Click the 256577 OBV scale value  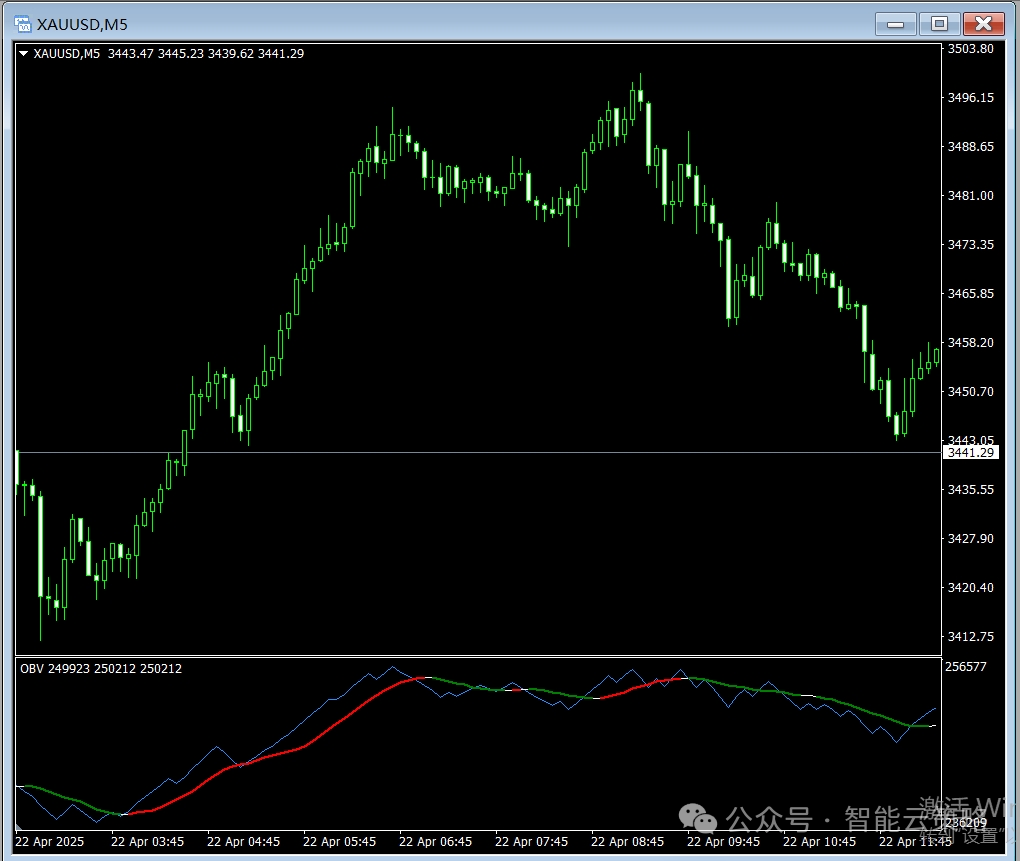click(965, 667)
